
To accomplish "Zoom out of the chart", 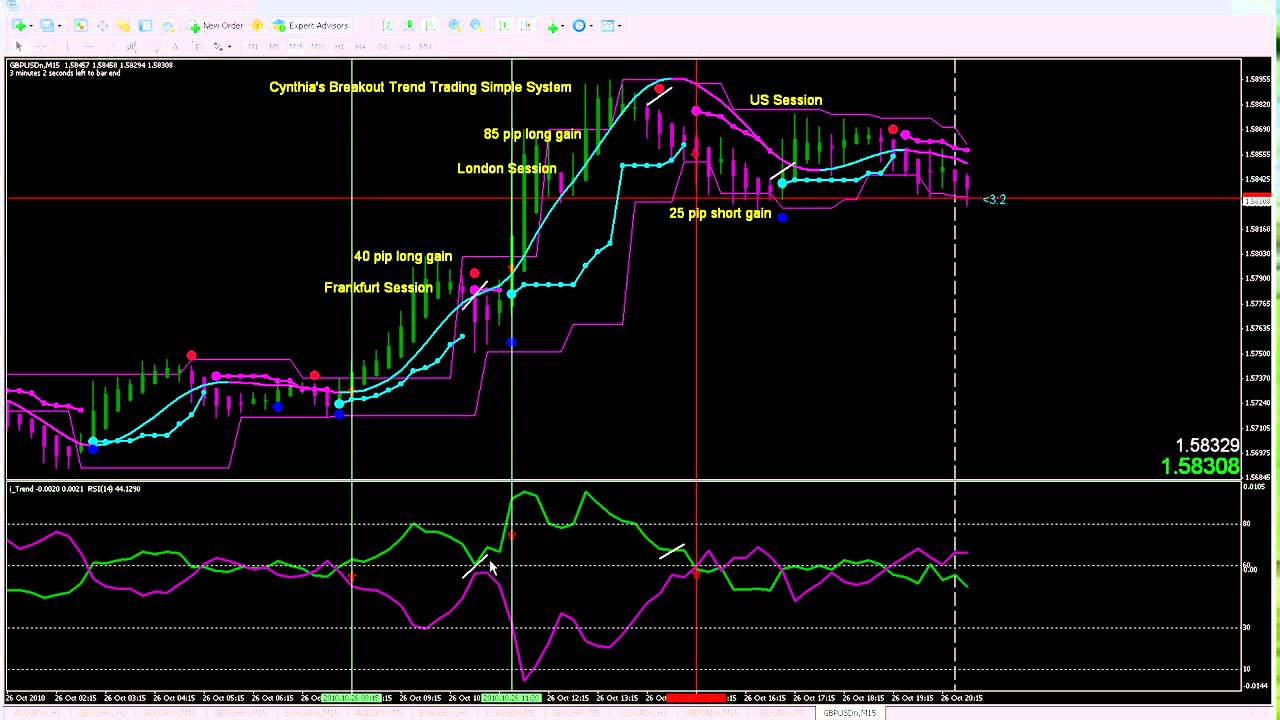I will point(477,25).
